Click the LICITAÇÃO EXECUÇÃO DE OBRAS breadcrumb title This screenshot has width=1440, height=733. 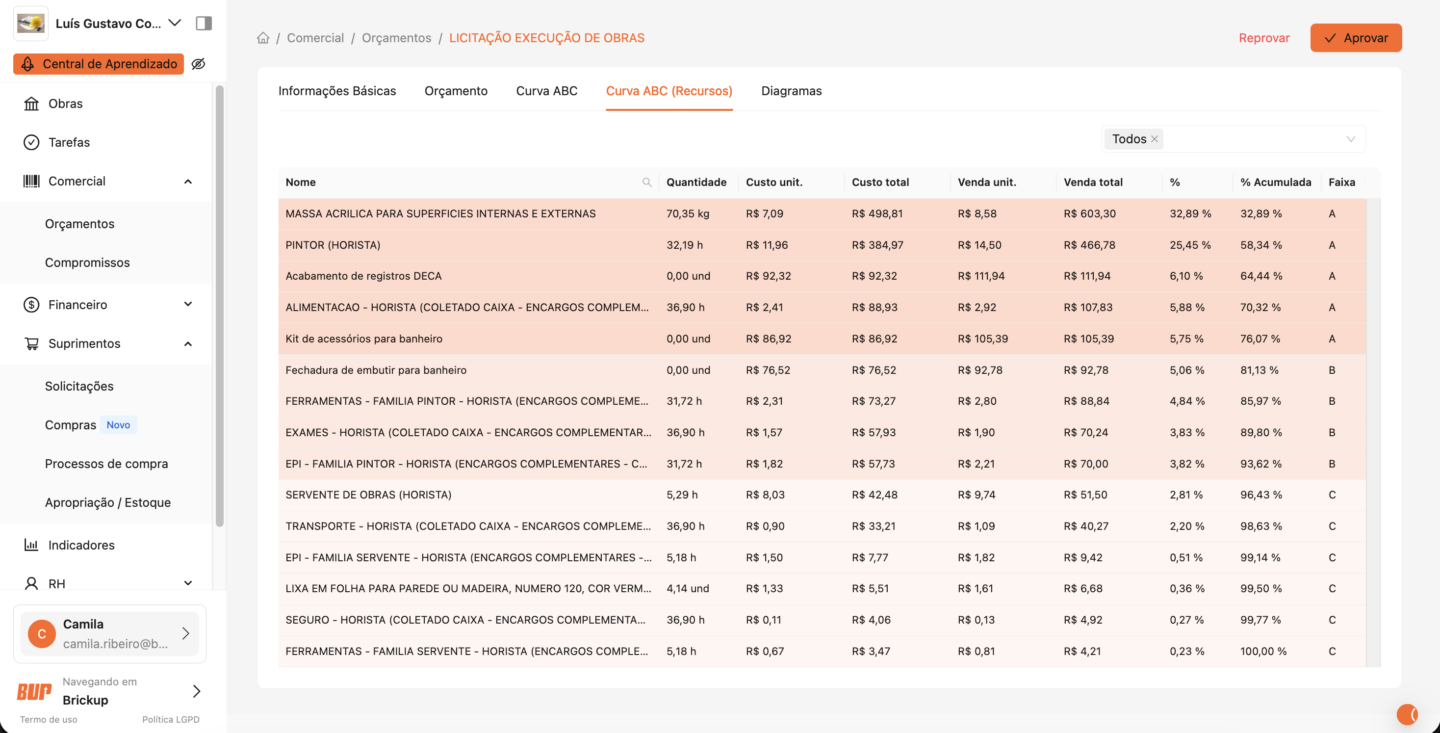tap(547, 38)
